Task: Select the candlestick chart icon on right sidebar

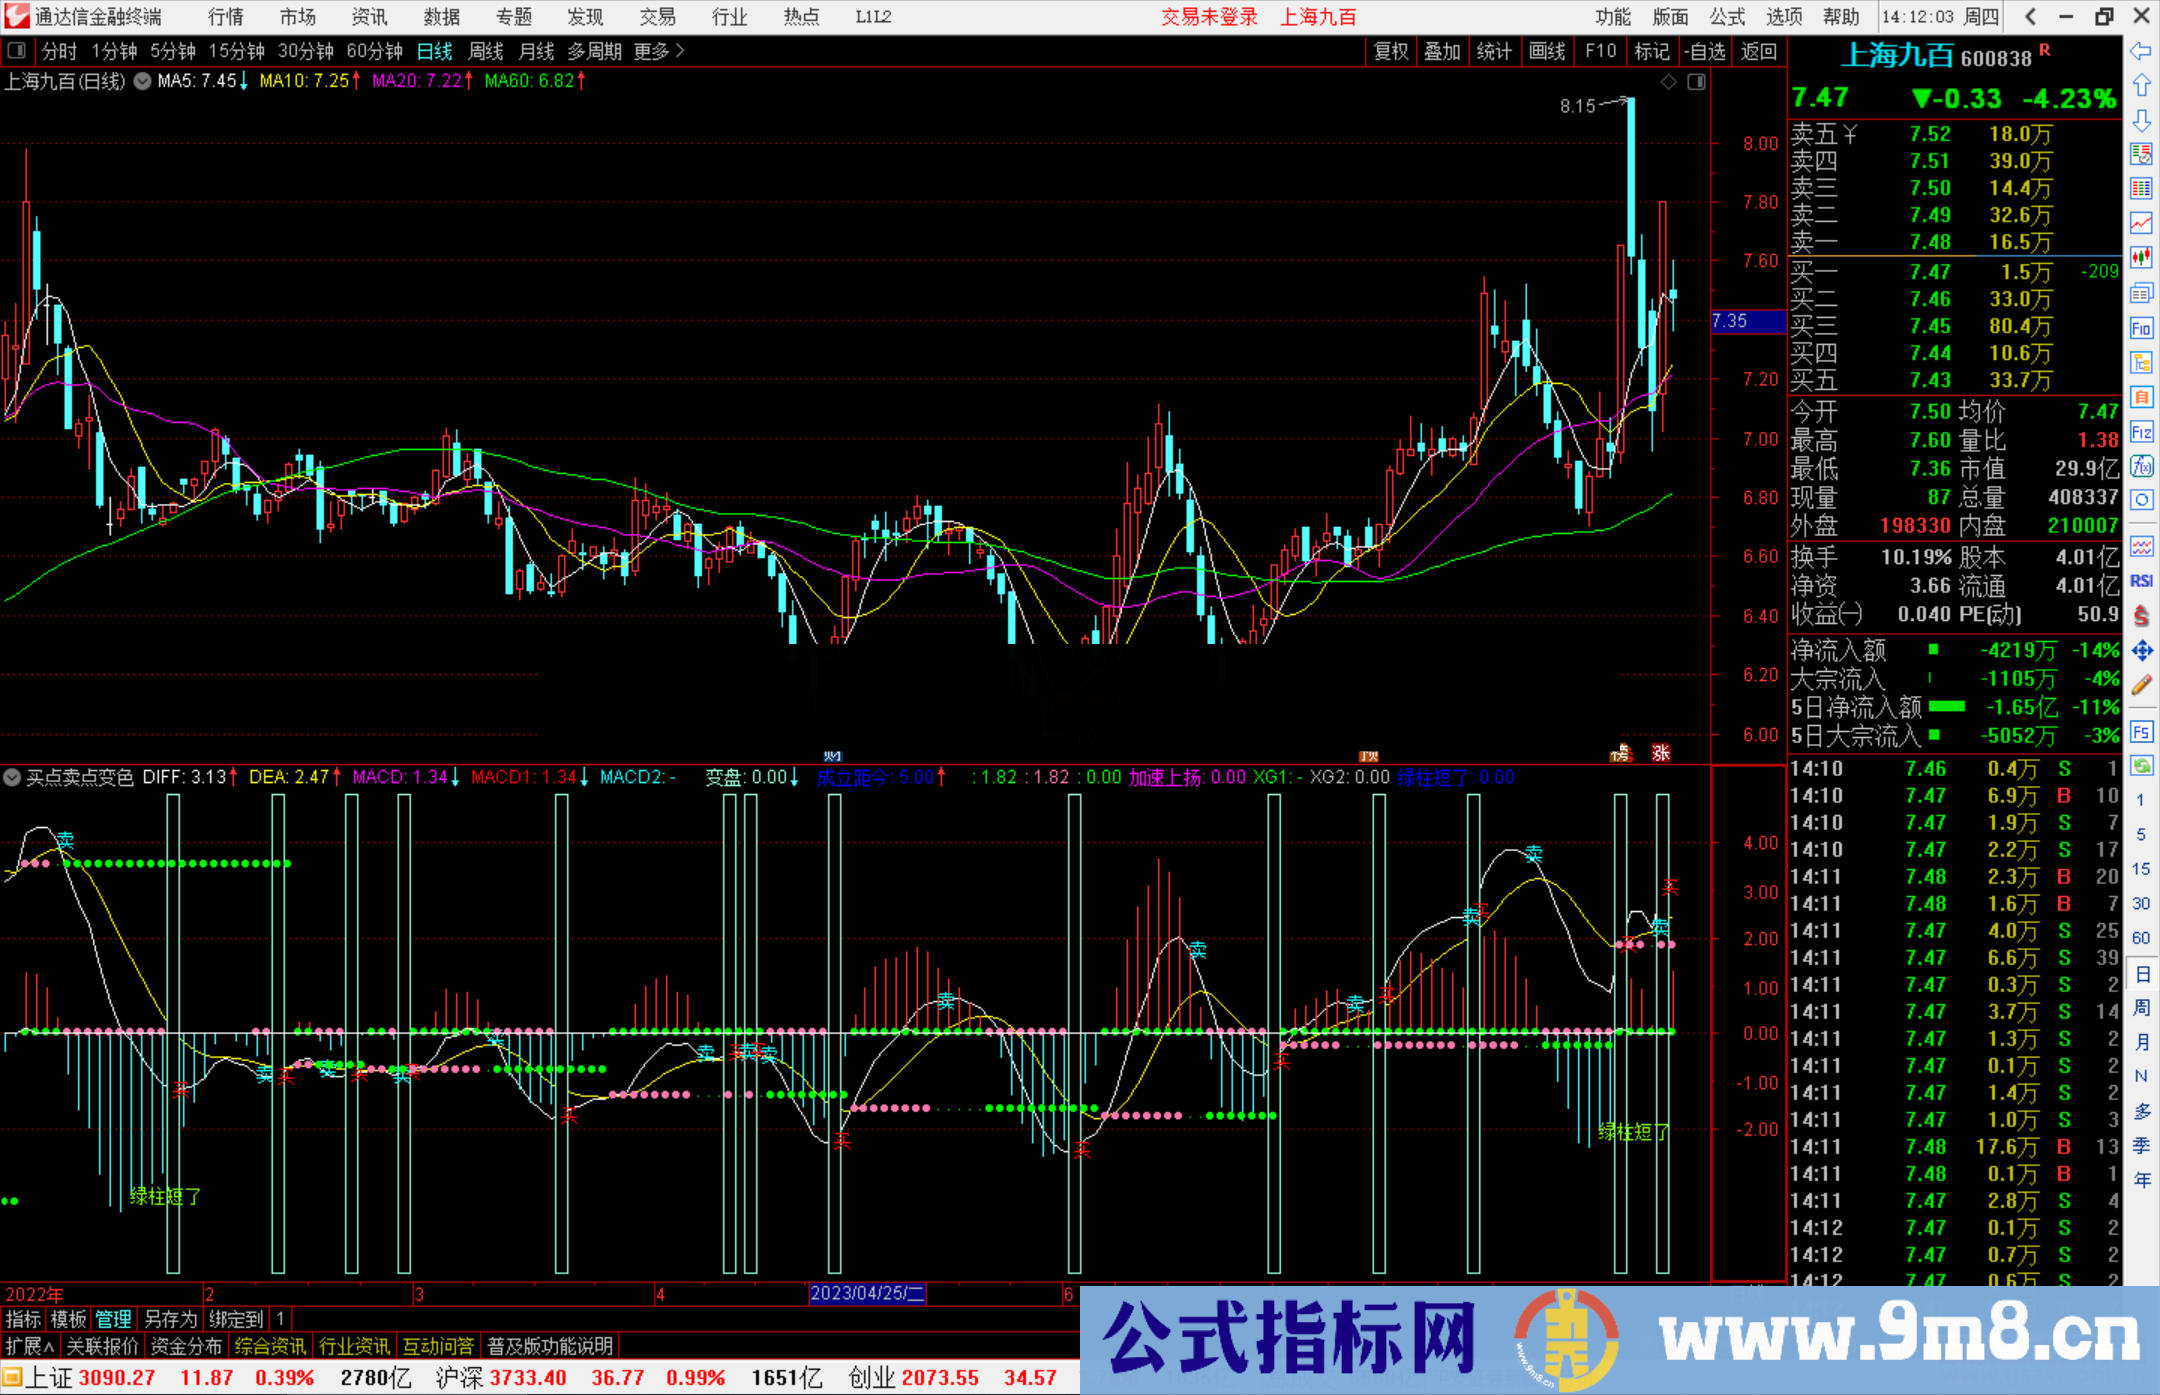Action: tap(2142, 258)
